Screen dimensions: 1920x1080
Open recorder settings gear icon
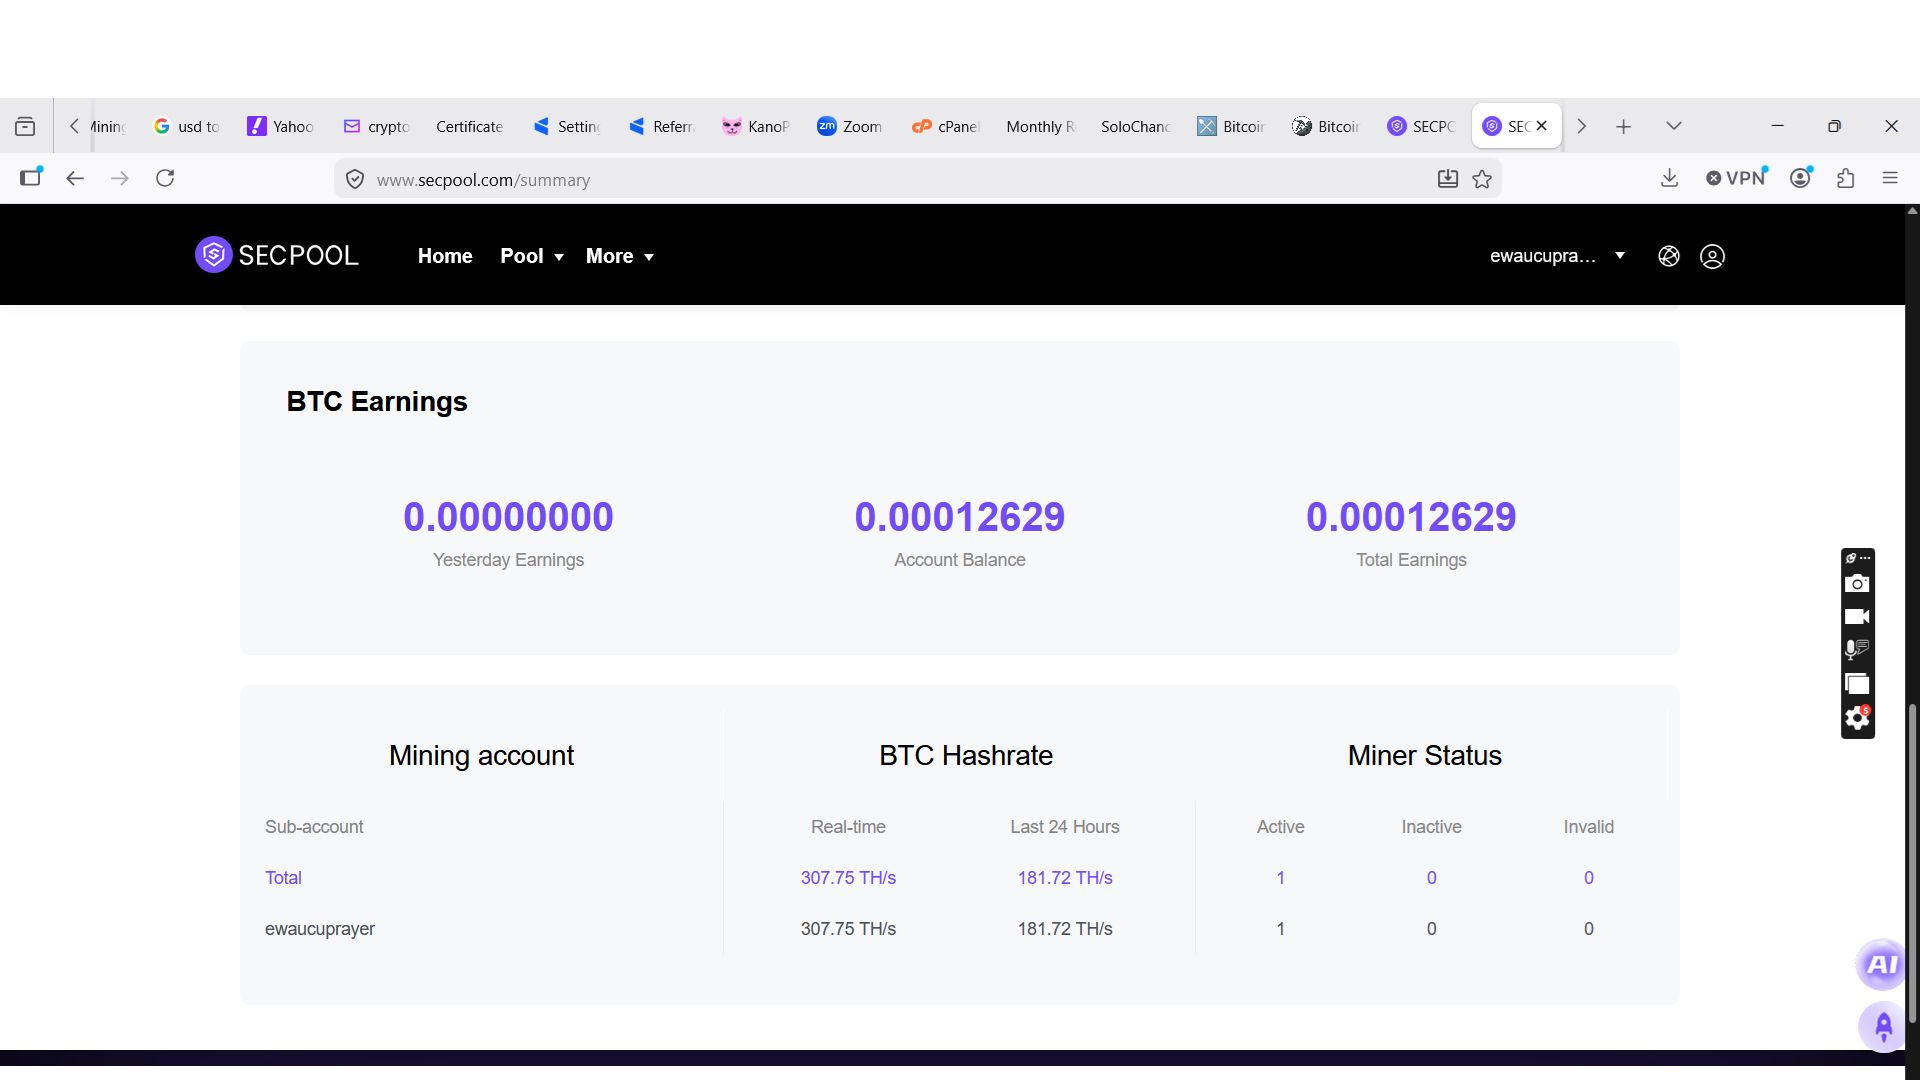coord(1857,718)
